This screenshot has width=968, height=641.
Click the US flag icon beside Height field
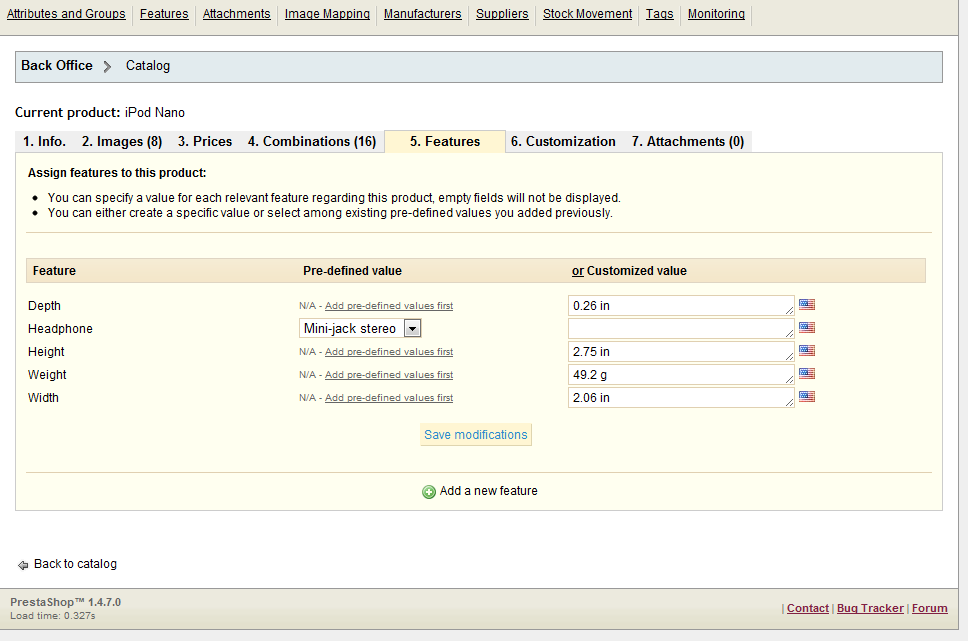(807, 351)
